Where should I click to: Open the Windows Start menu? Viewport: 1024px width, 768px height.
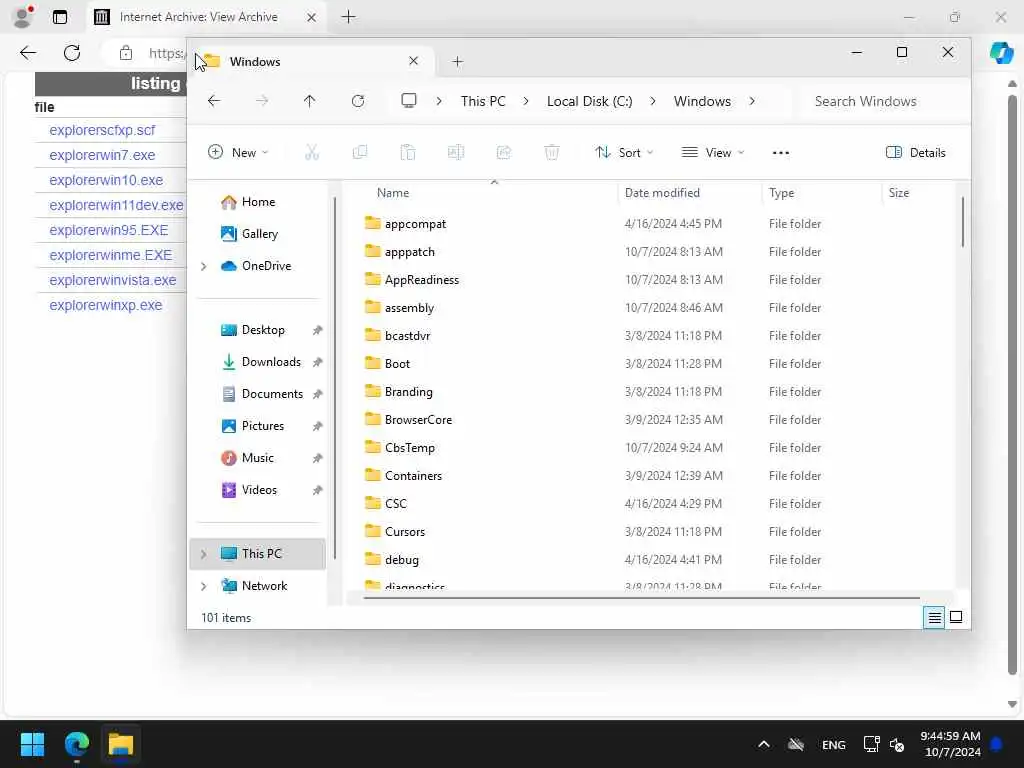pyautogui.click(x=32, y=744)
